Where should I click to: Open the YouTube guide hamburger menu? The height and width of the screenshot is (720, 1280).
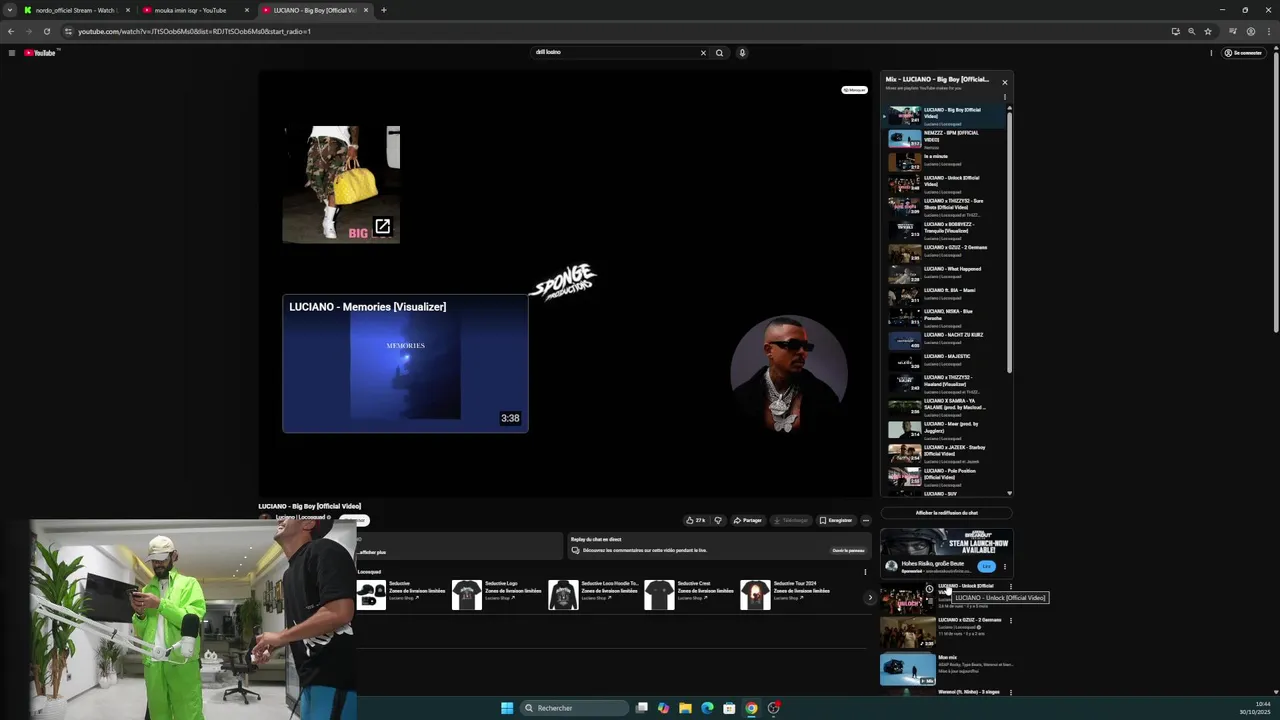(12, 53)
